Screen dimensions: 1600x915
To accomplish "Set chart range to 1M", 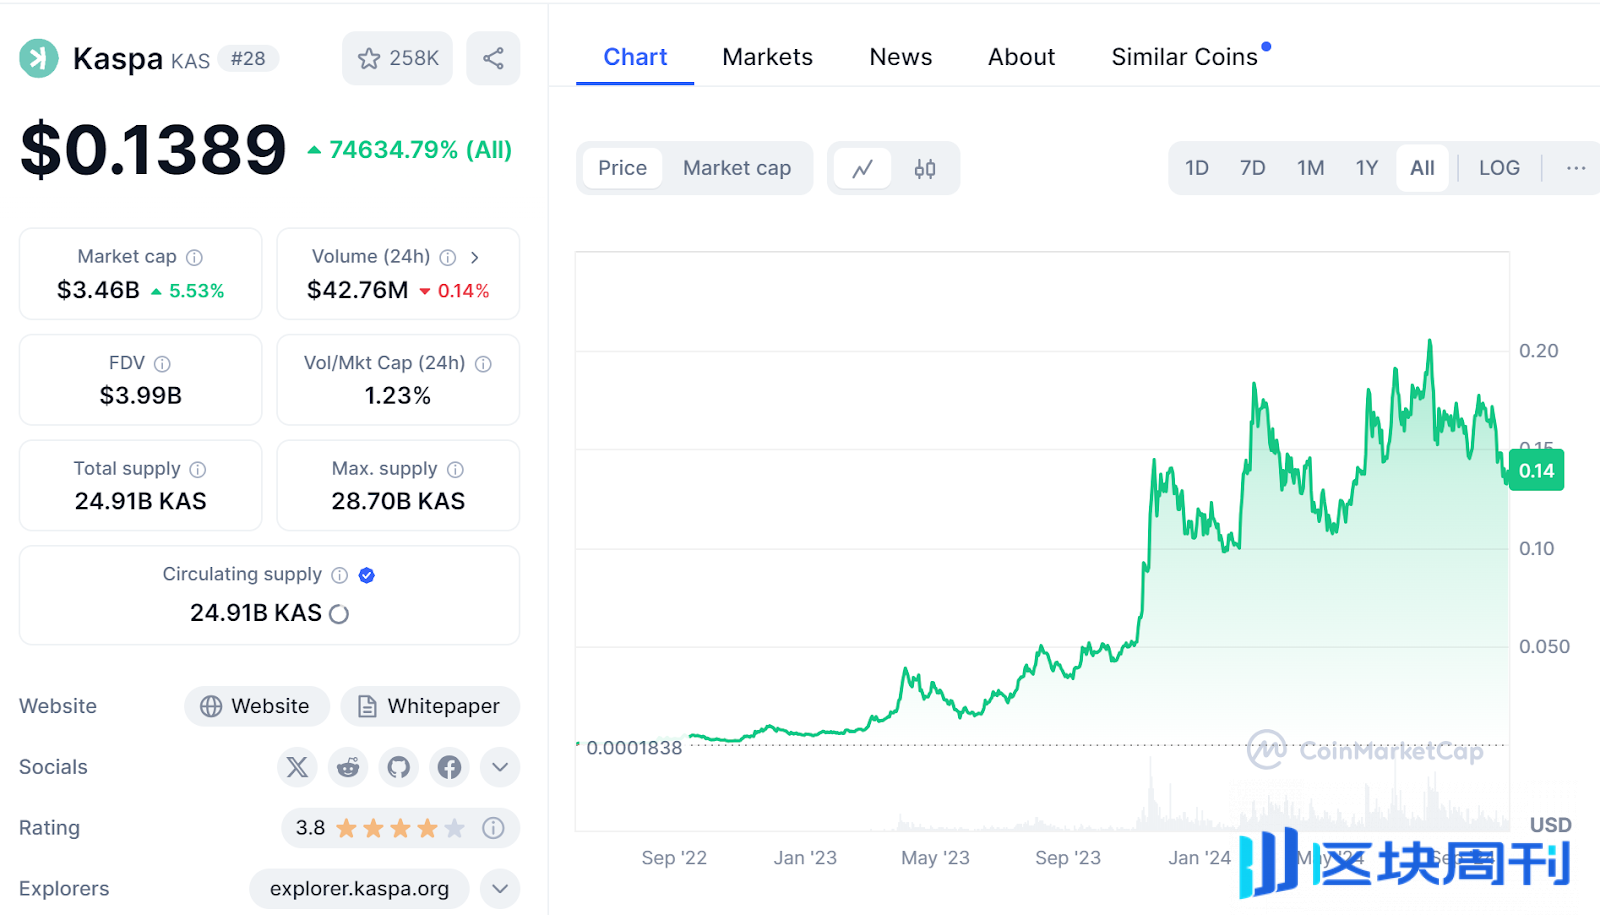I will (x=1311, y=168).
